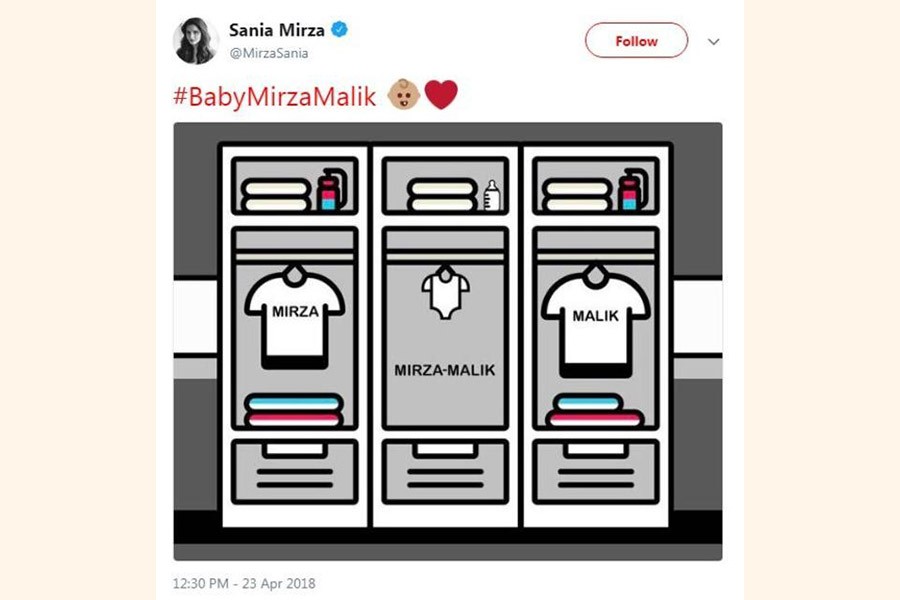This screenshot has height=600, width=900.
Task: Click the baby milk bottle icon
Action: point(492,195)
